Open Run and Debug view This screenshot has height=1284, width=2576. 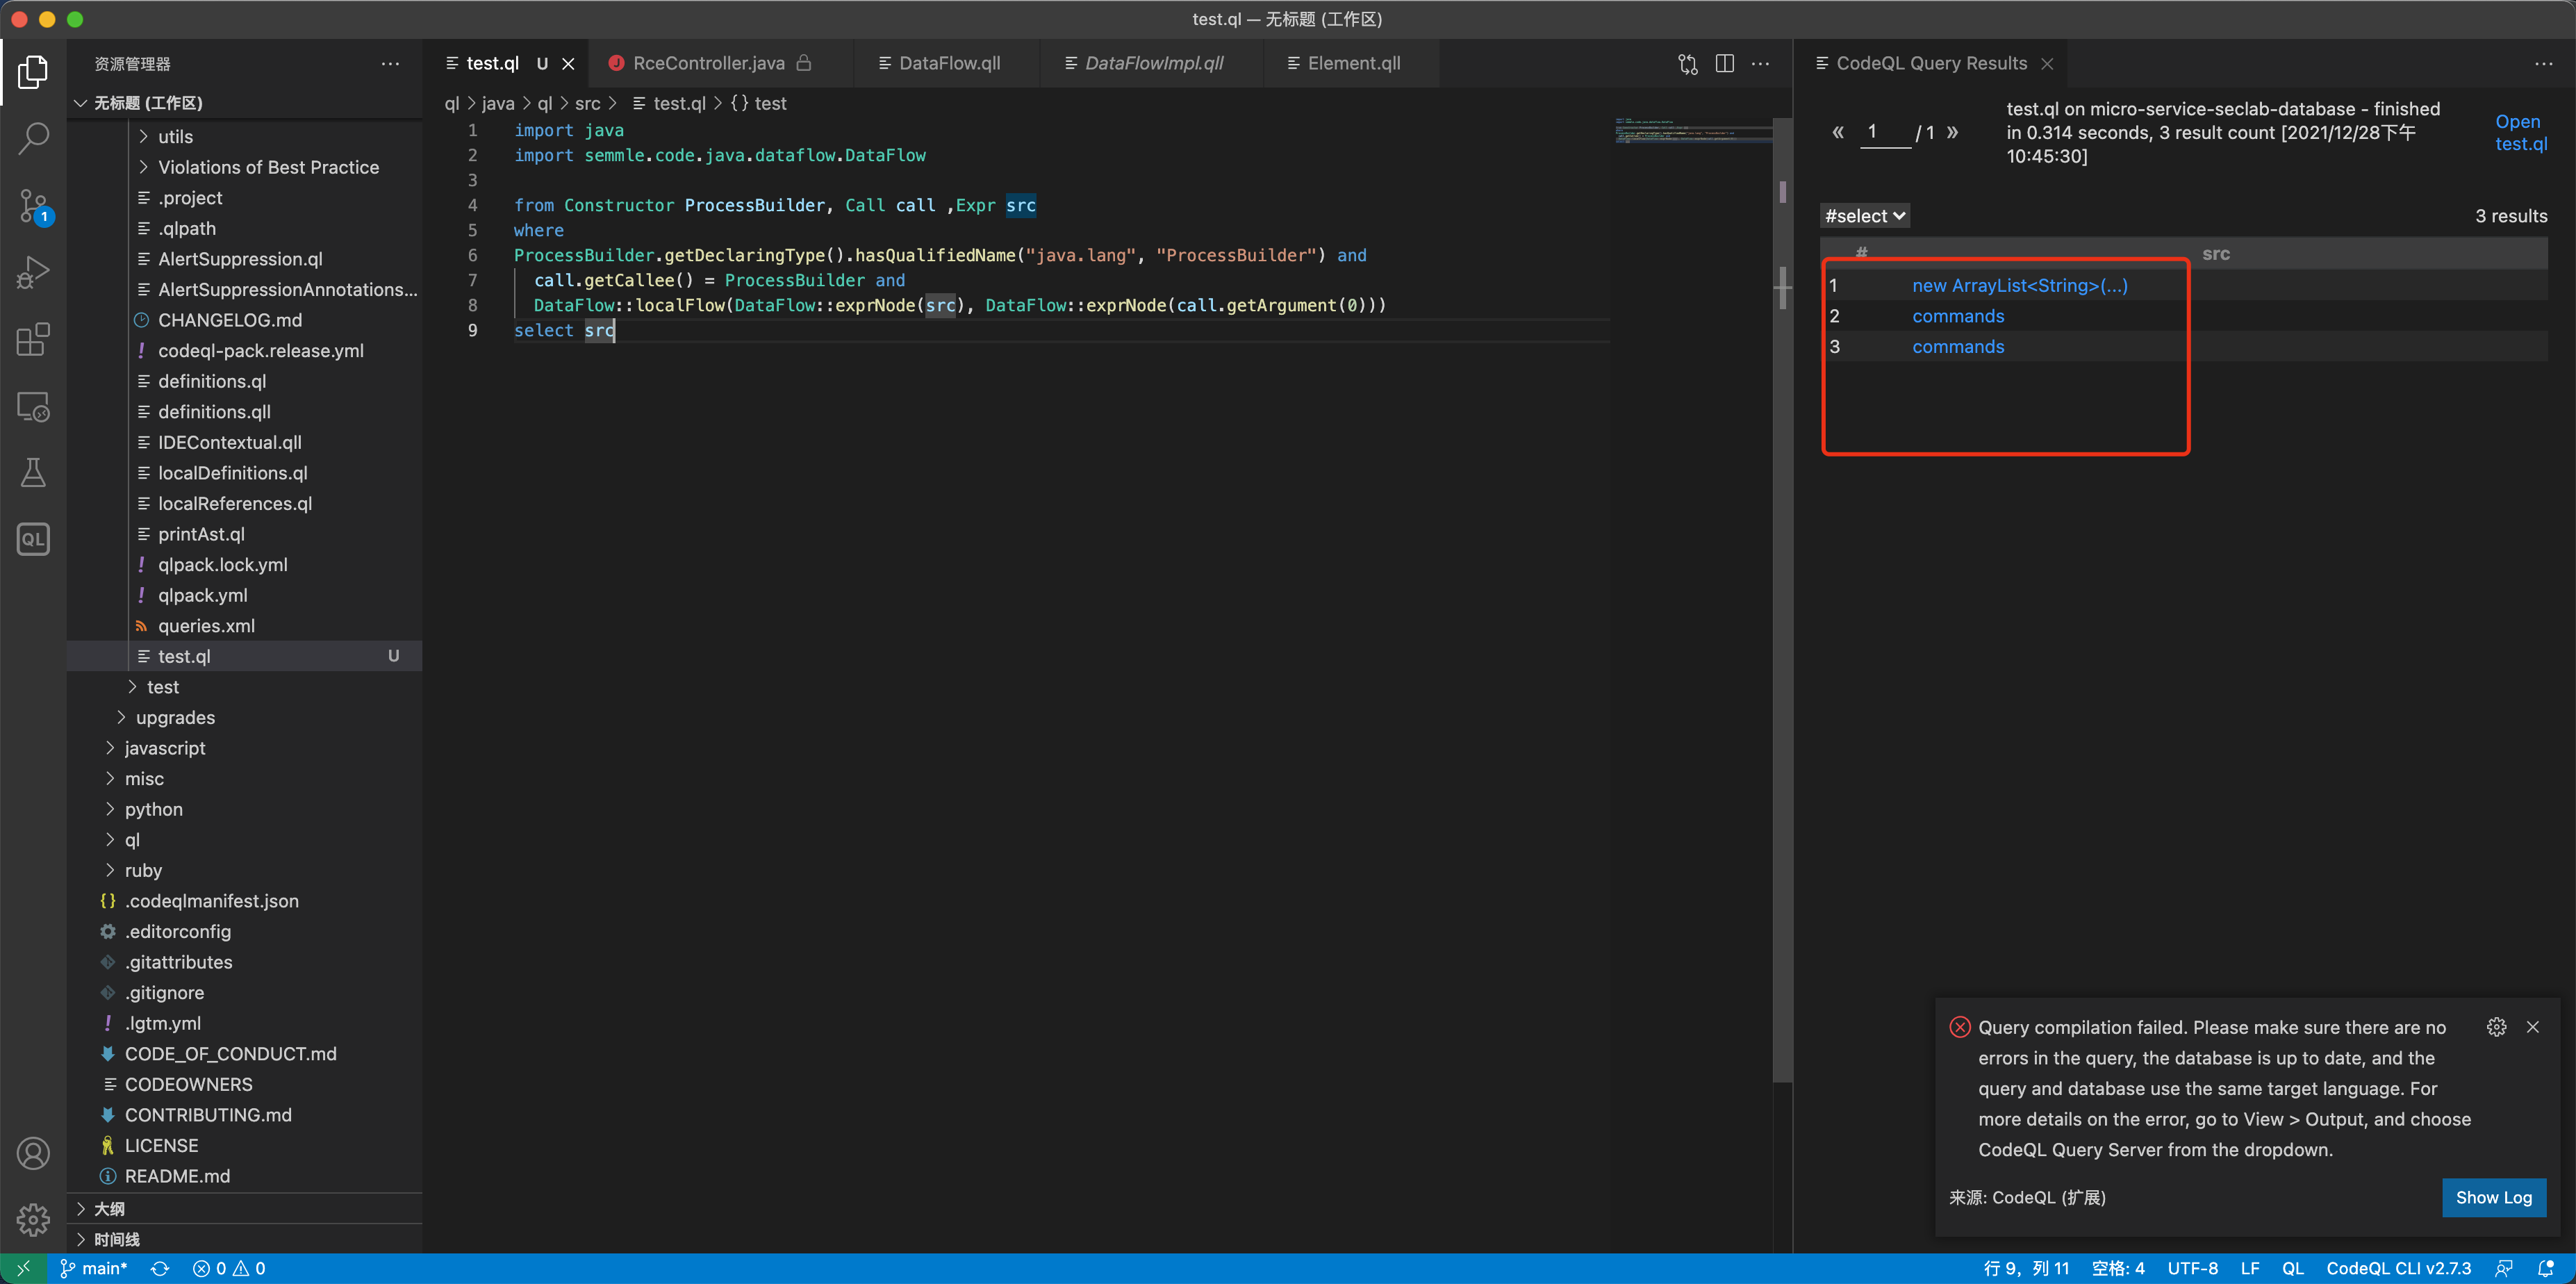[x=33, y=272]
